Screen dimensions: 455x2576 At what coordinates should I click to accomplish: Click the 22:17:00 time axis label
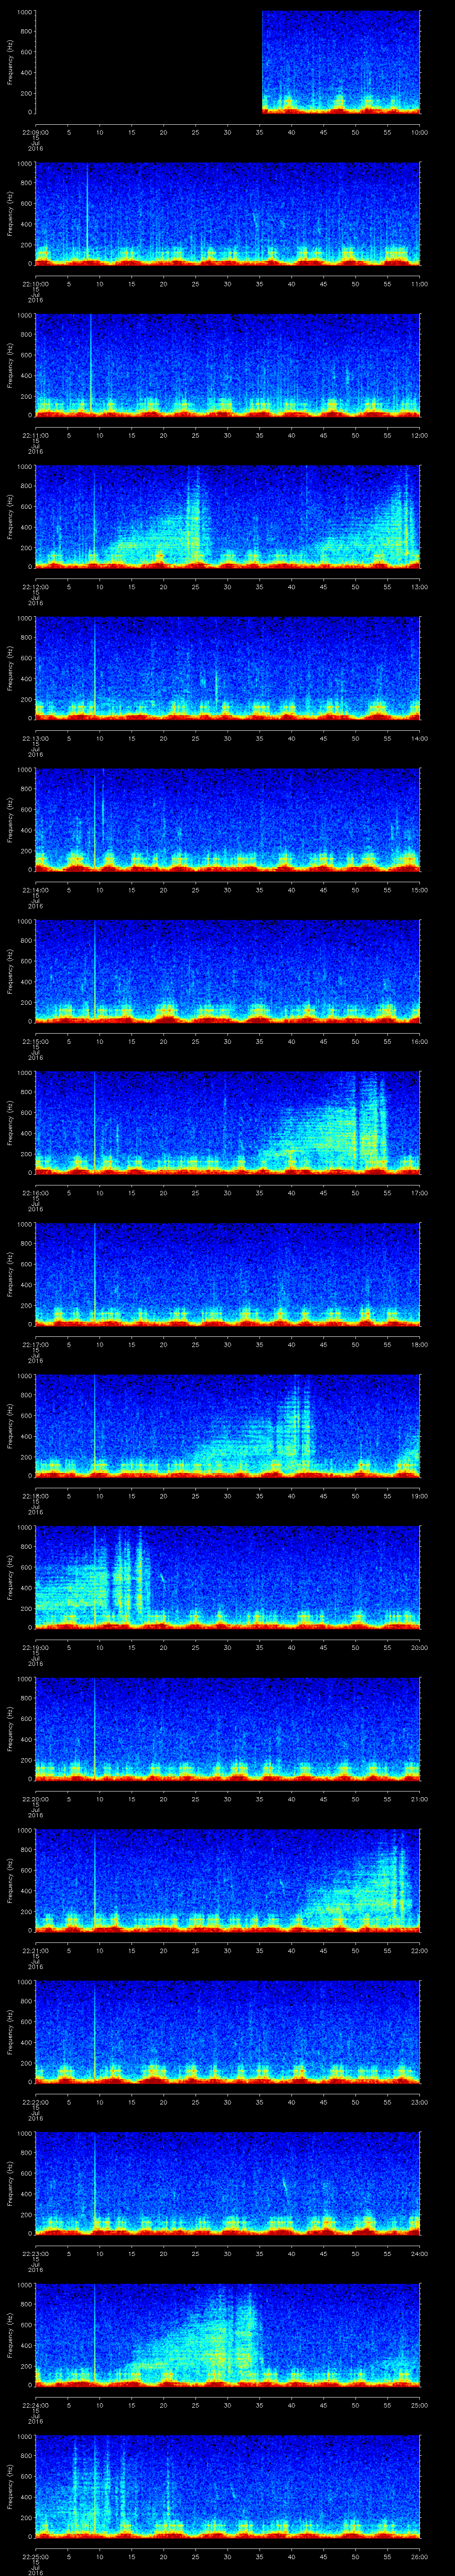point(36,1344)
